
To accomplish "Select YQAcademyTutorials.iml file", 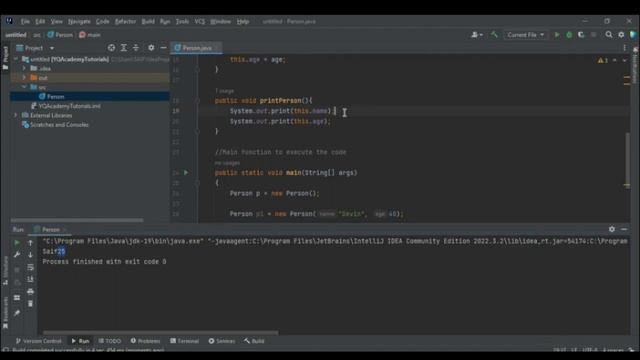I will 66,106.
